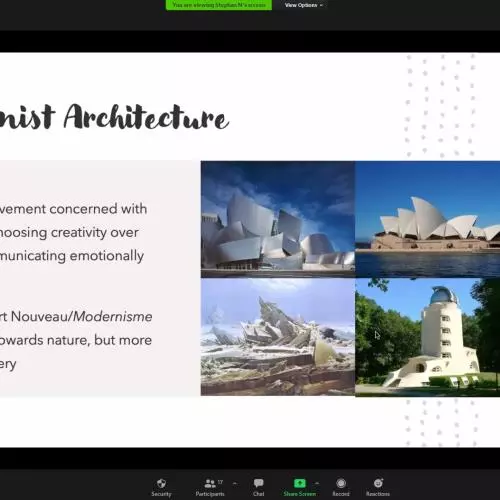Expand the arrow next to Participants
This screenshot has height=500, width=500.
pos(235,483)
